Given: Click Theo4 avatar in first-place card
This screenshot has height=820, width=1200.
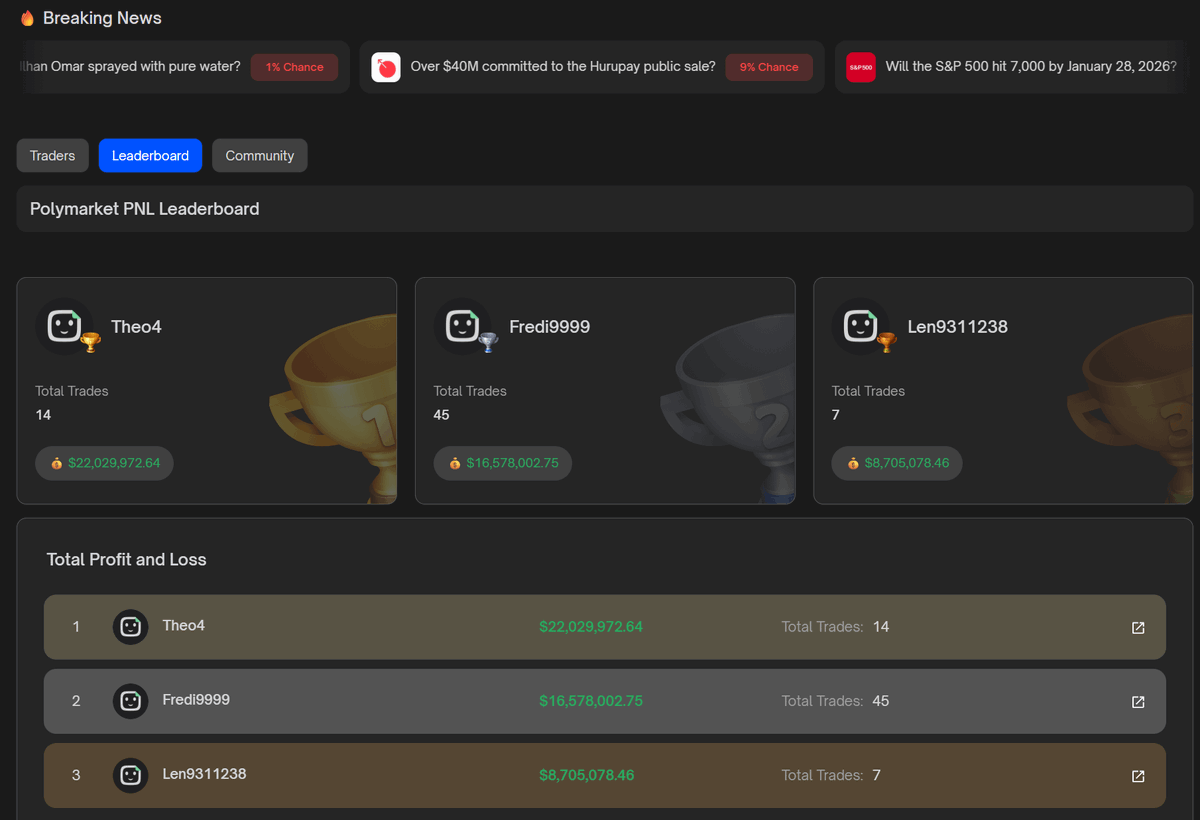Looking at the screenshot, I should 64,326.
